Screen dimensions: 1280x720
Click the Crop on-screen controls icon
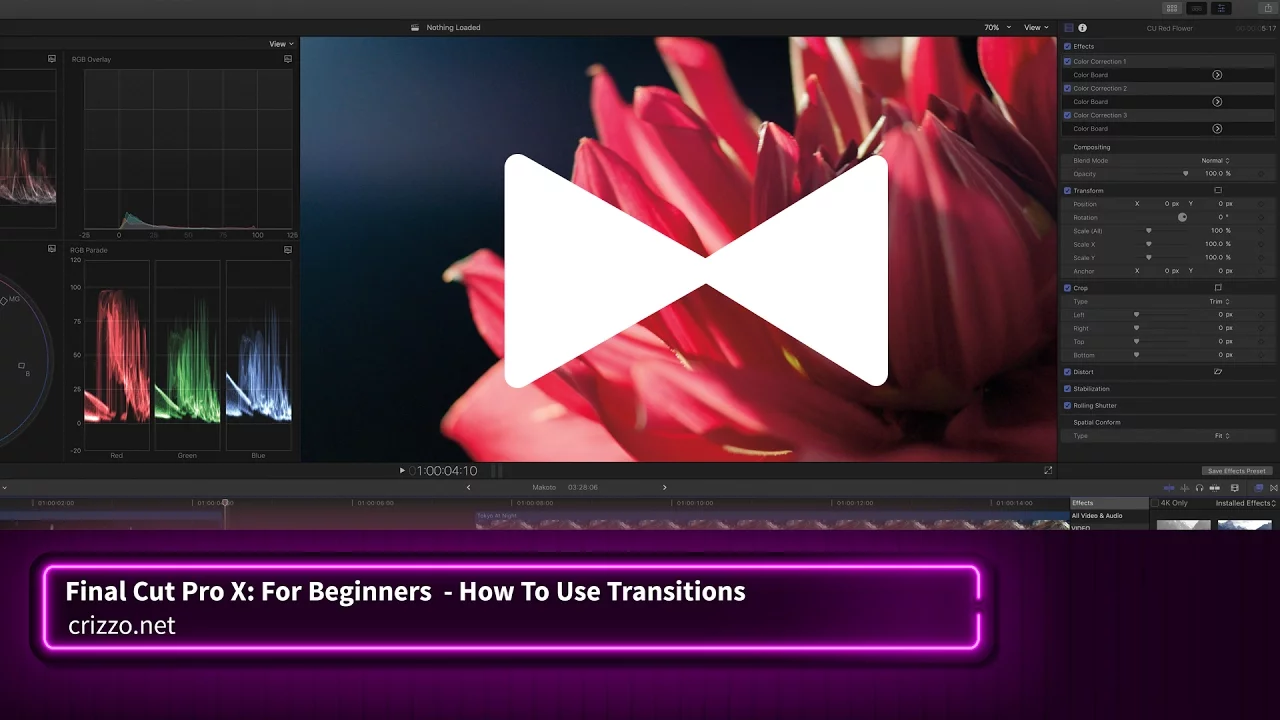(x=1218, y=288)
